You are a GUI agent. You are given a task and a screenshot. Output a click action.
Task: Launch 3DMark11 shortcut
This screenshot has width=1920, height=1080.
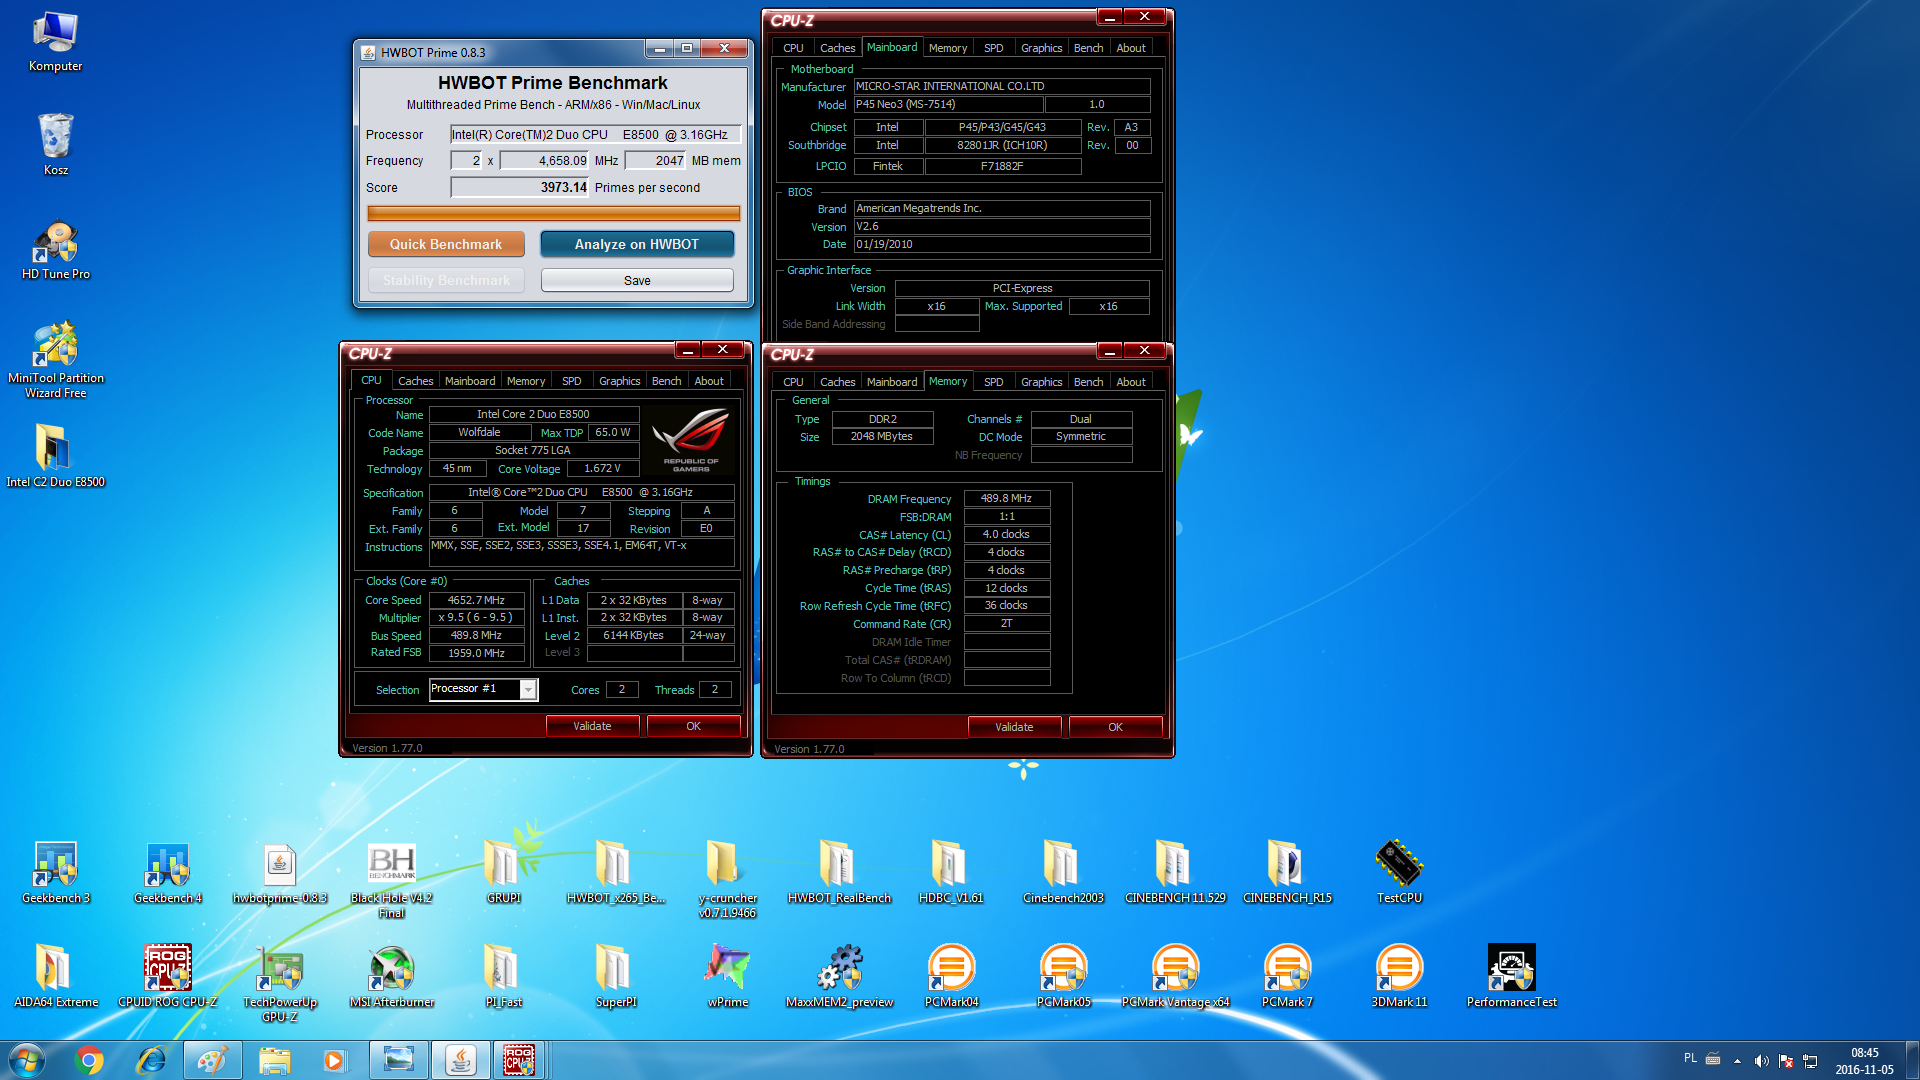click(1399, 977)
